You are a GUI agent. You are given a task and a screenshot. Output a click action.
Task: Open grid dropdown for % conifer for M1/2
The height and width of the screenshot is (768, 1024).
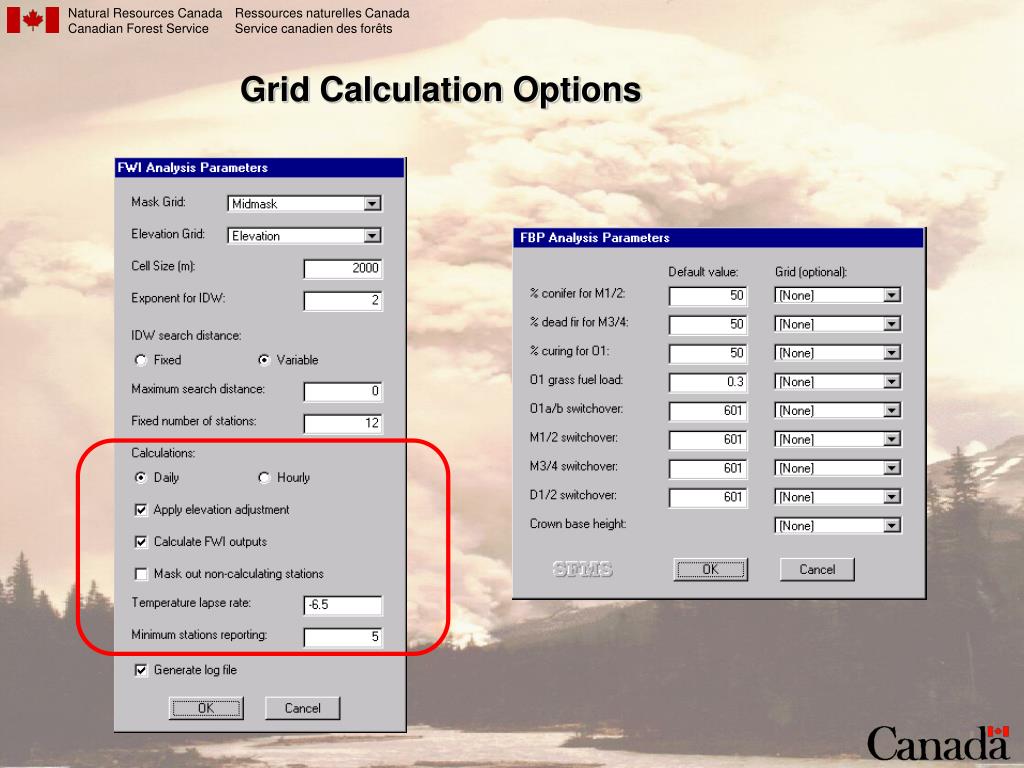[x=892, y=295]
